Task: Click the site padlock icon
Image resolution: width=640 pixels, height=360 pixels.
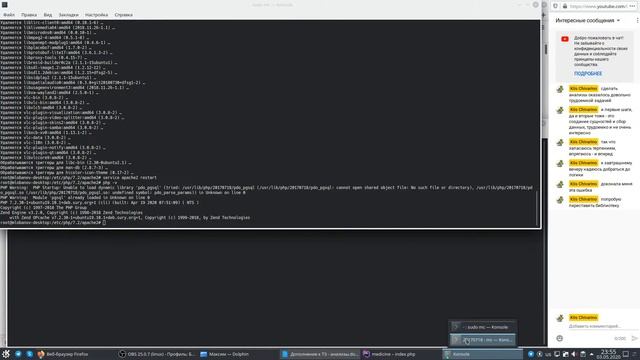Action: (x=565, y=6)
